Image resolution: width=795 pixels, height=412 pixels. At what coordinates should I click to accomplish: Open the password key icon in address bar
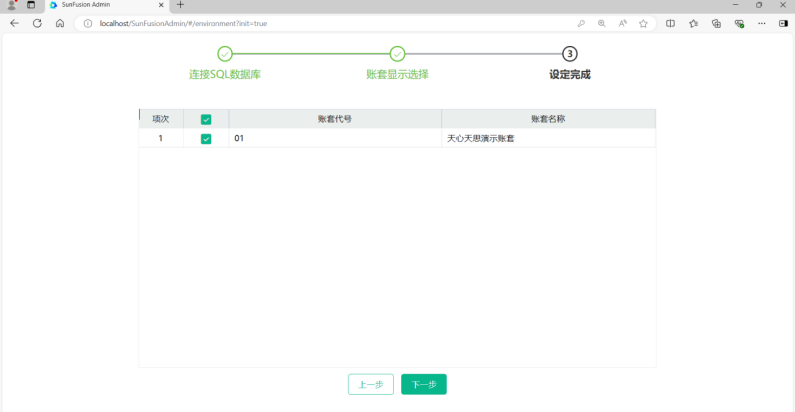coord(581,23)
